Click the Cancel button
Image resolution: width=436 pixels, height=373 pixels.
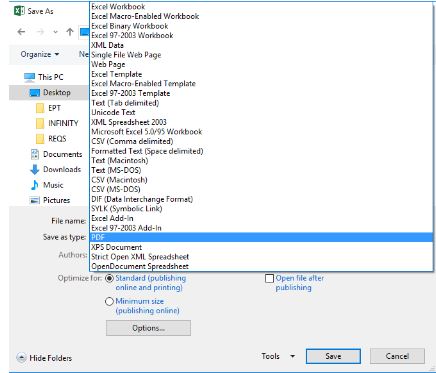pos(397,356)
